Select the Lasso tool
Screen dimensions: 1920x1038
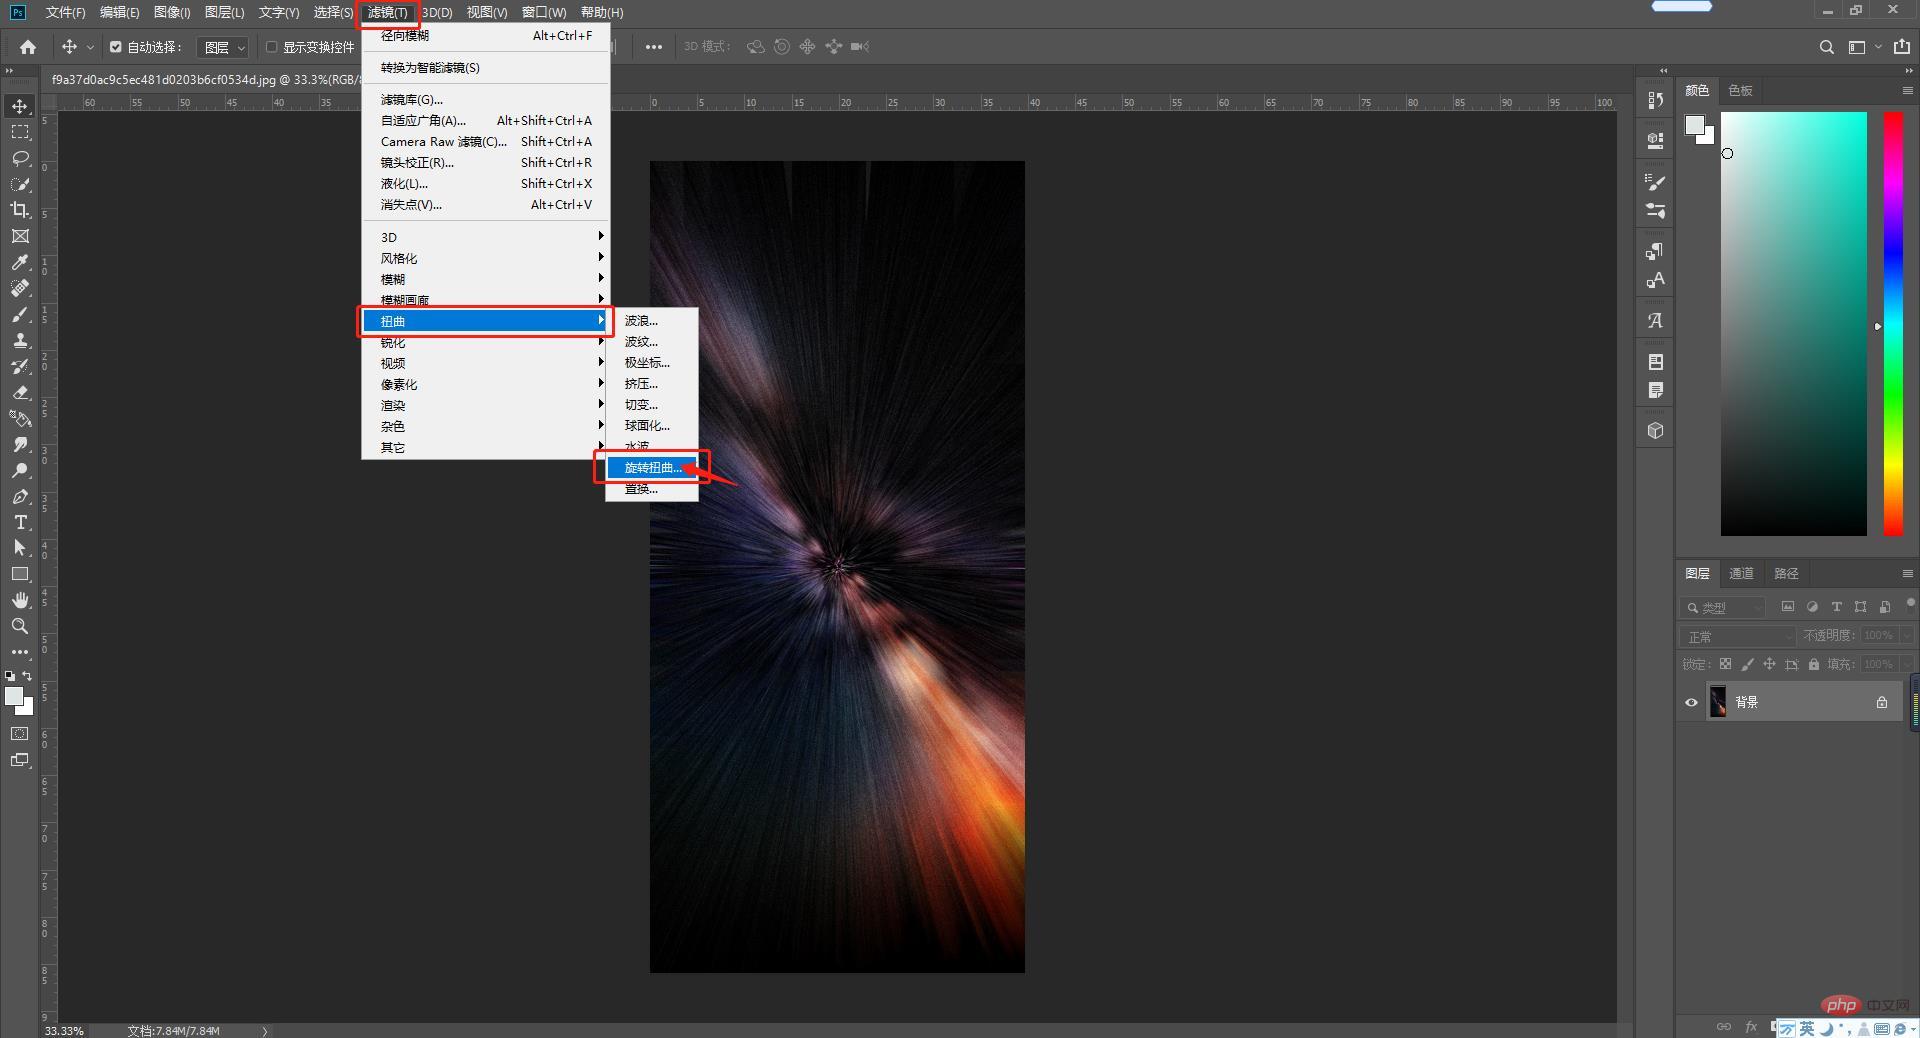20,158
